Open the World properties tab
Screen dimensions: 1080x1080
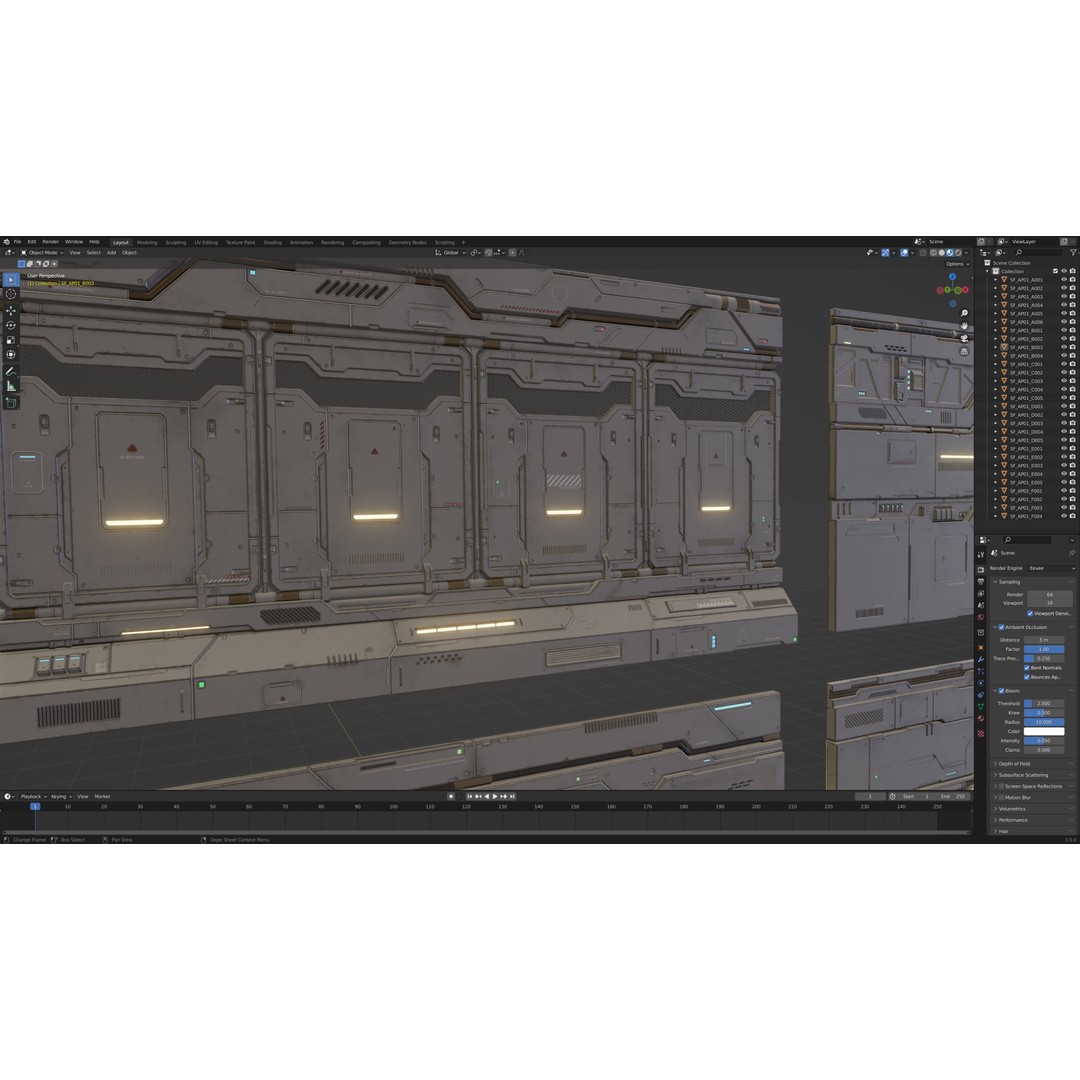981,617
